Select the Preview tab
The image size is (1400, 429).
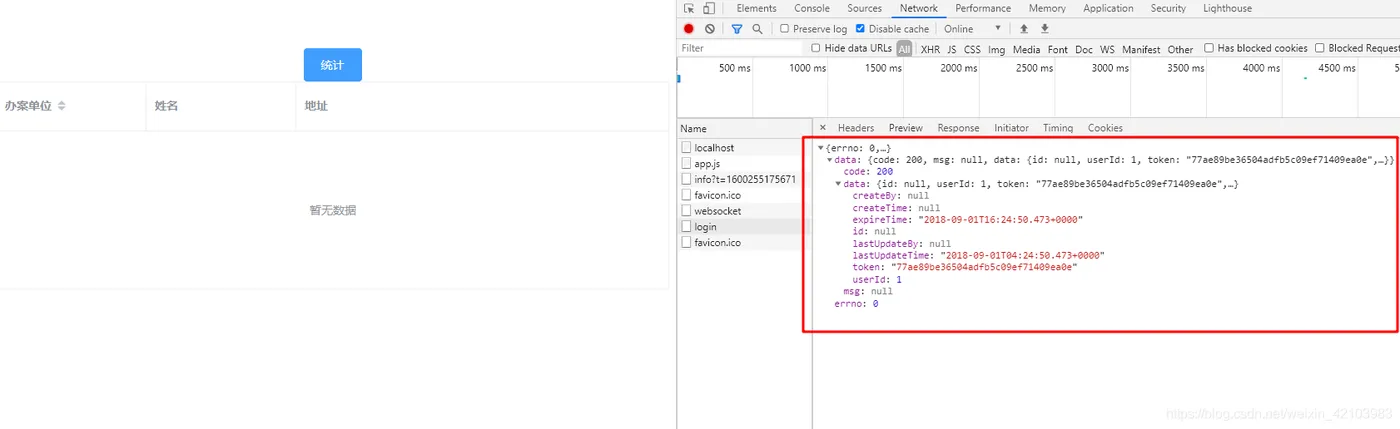tap(906, 128)
